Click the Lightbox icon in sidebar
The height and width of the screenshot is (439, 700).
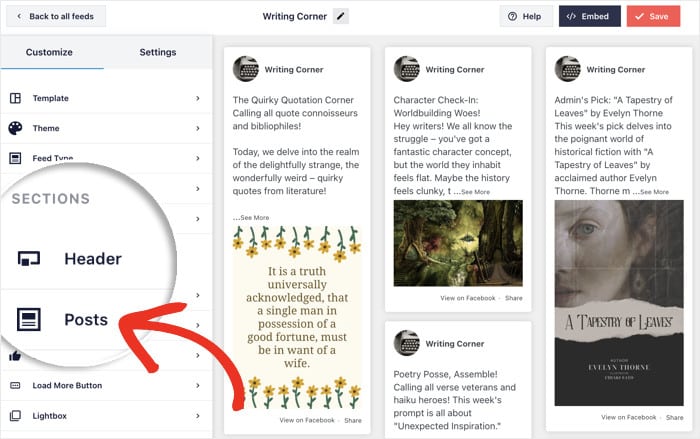15,416
